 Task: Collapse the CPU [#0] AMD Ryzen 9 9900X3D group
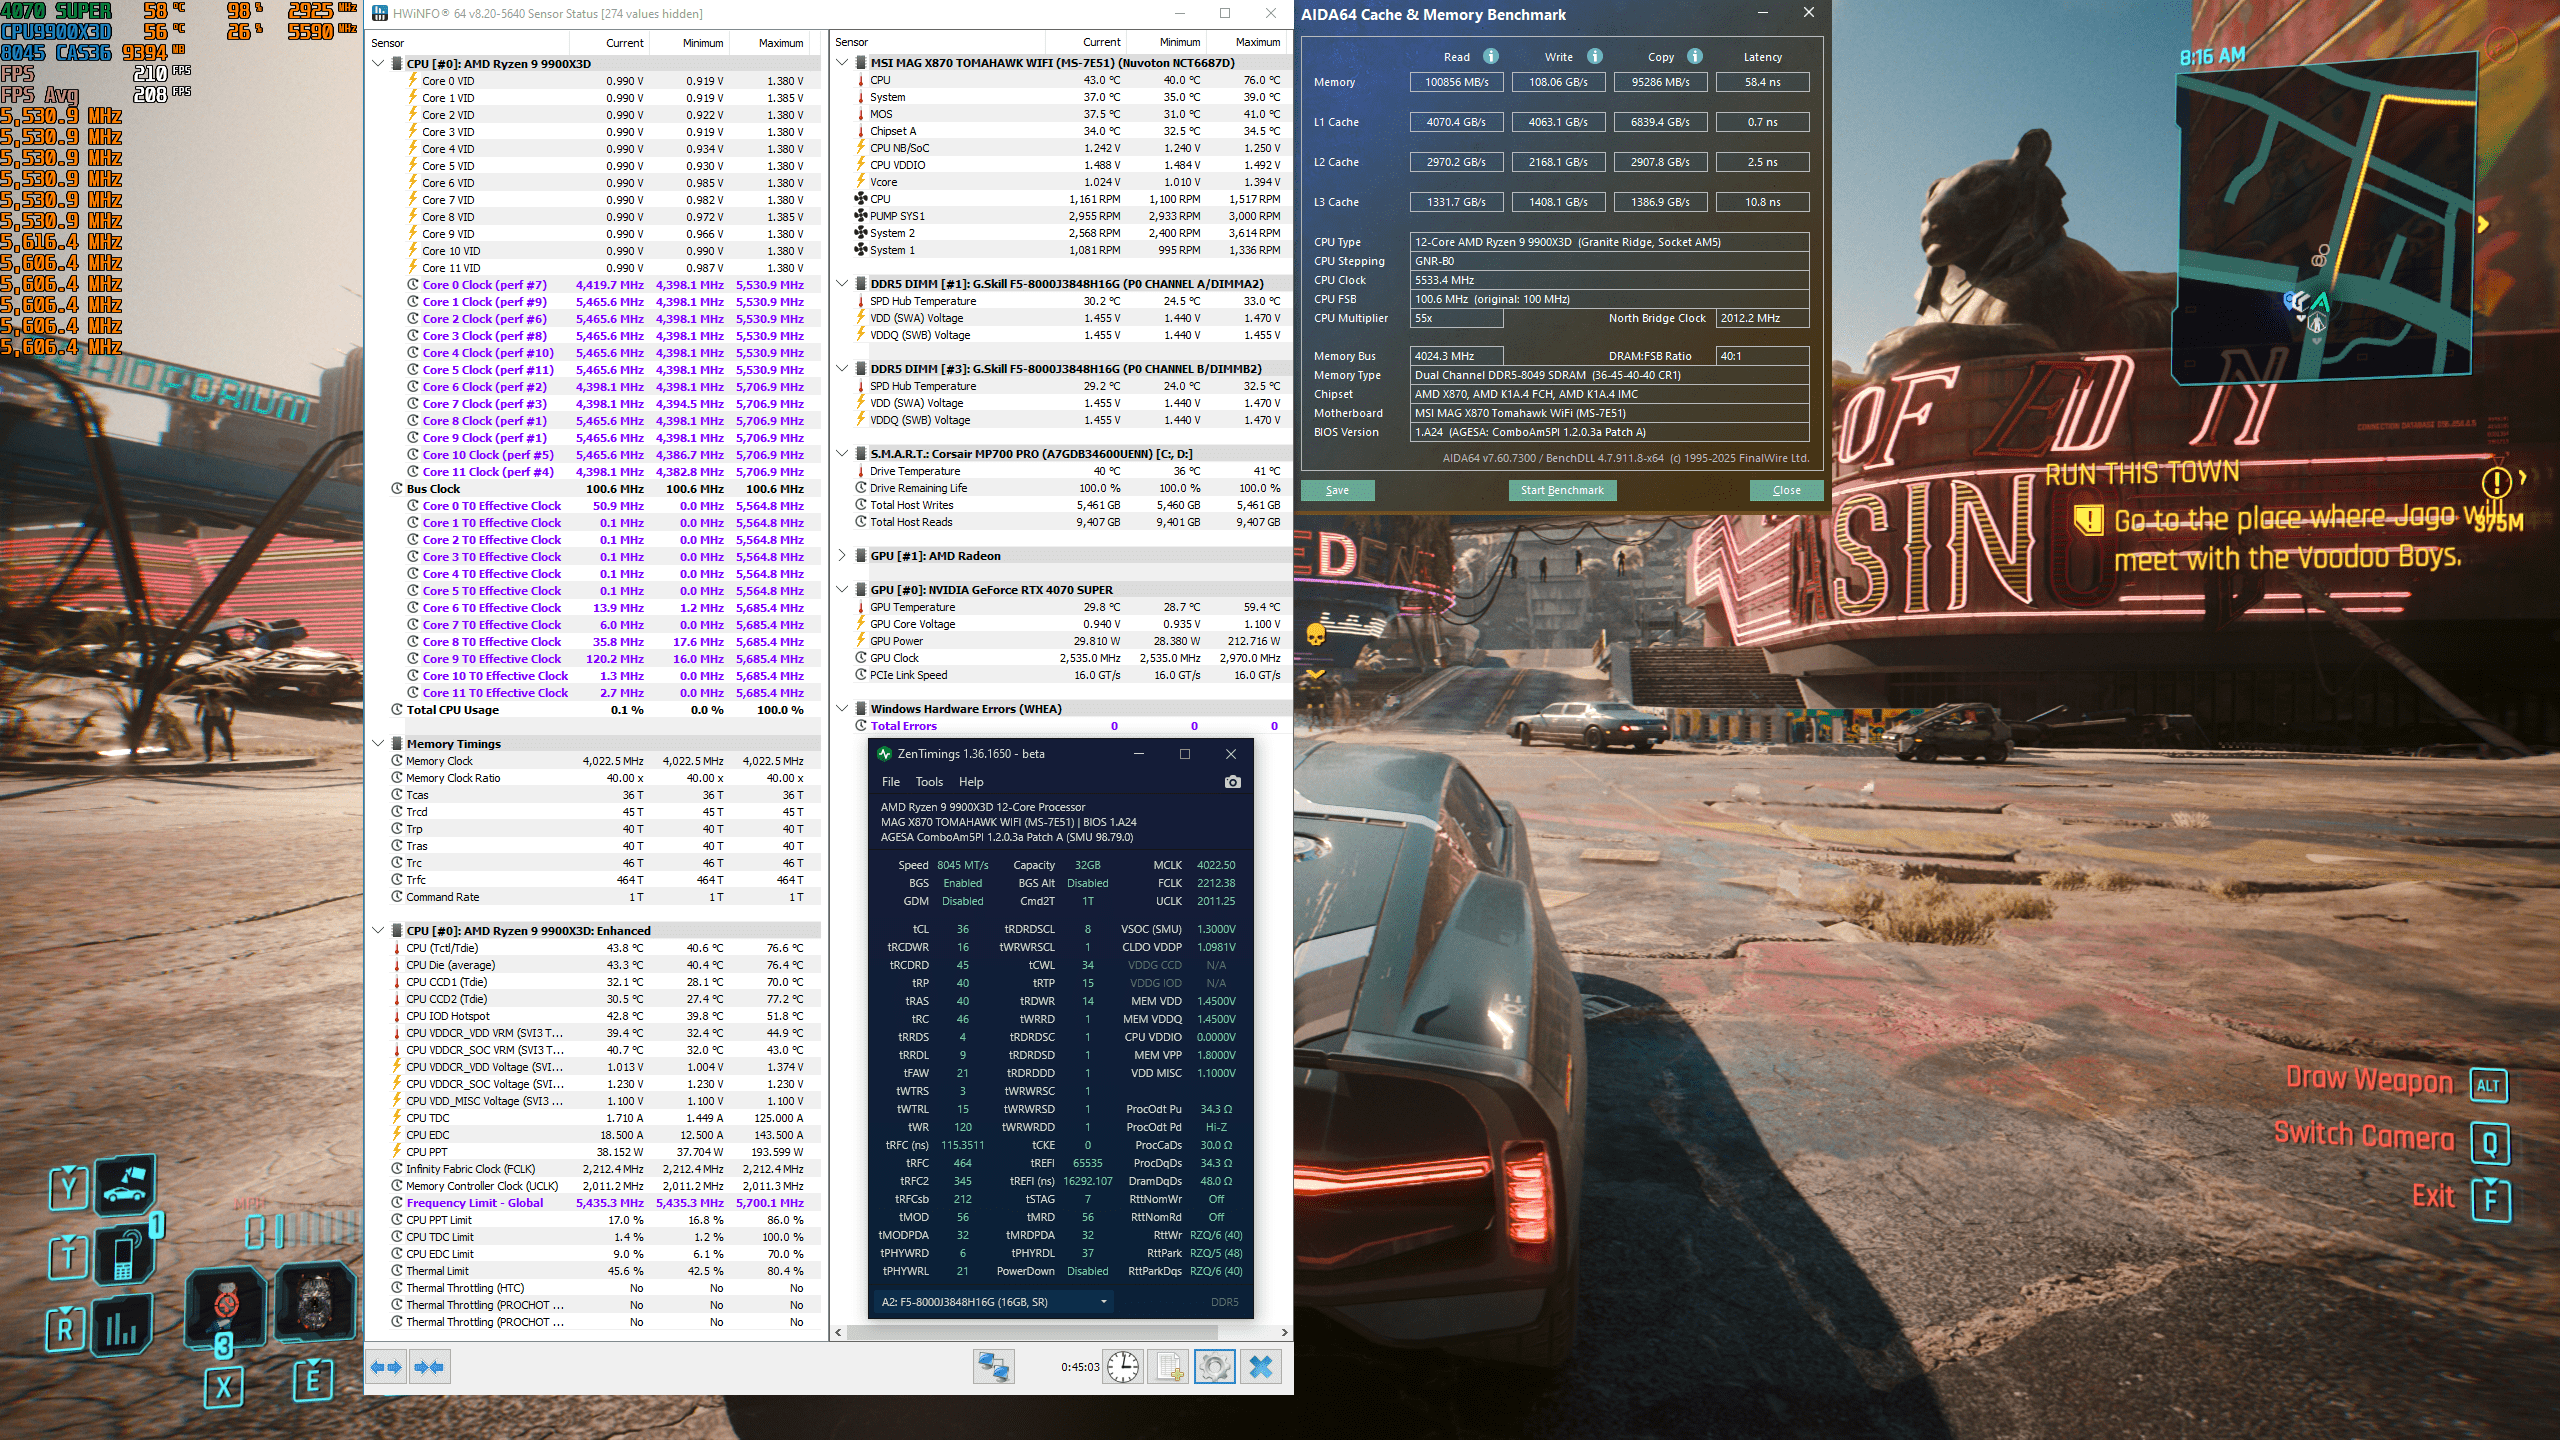coord(378,63)
